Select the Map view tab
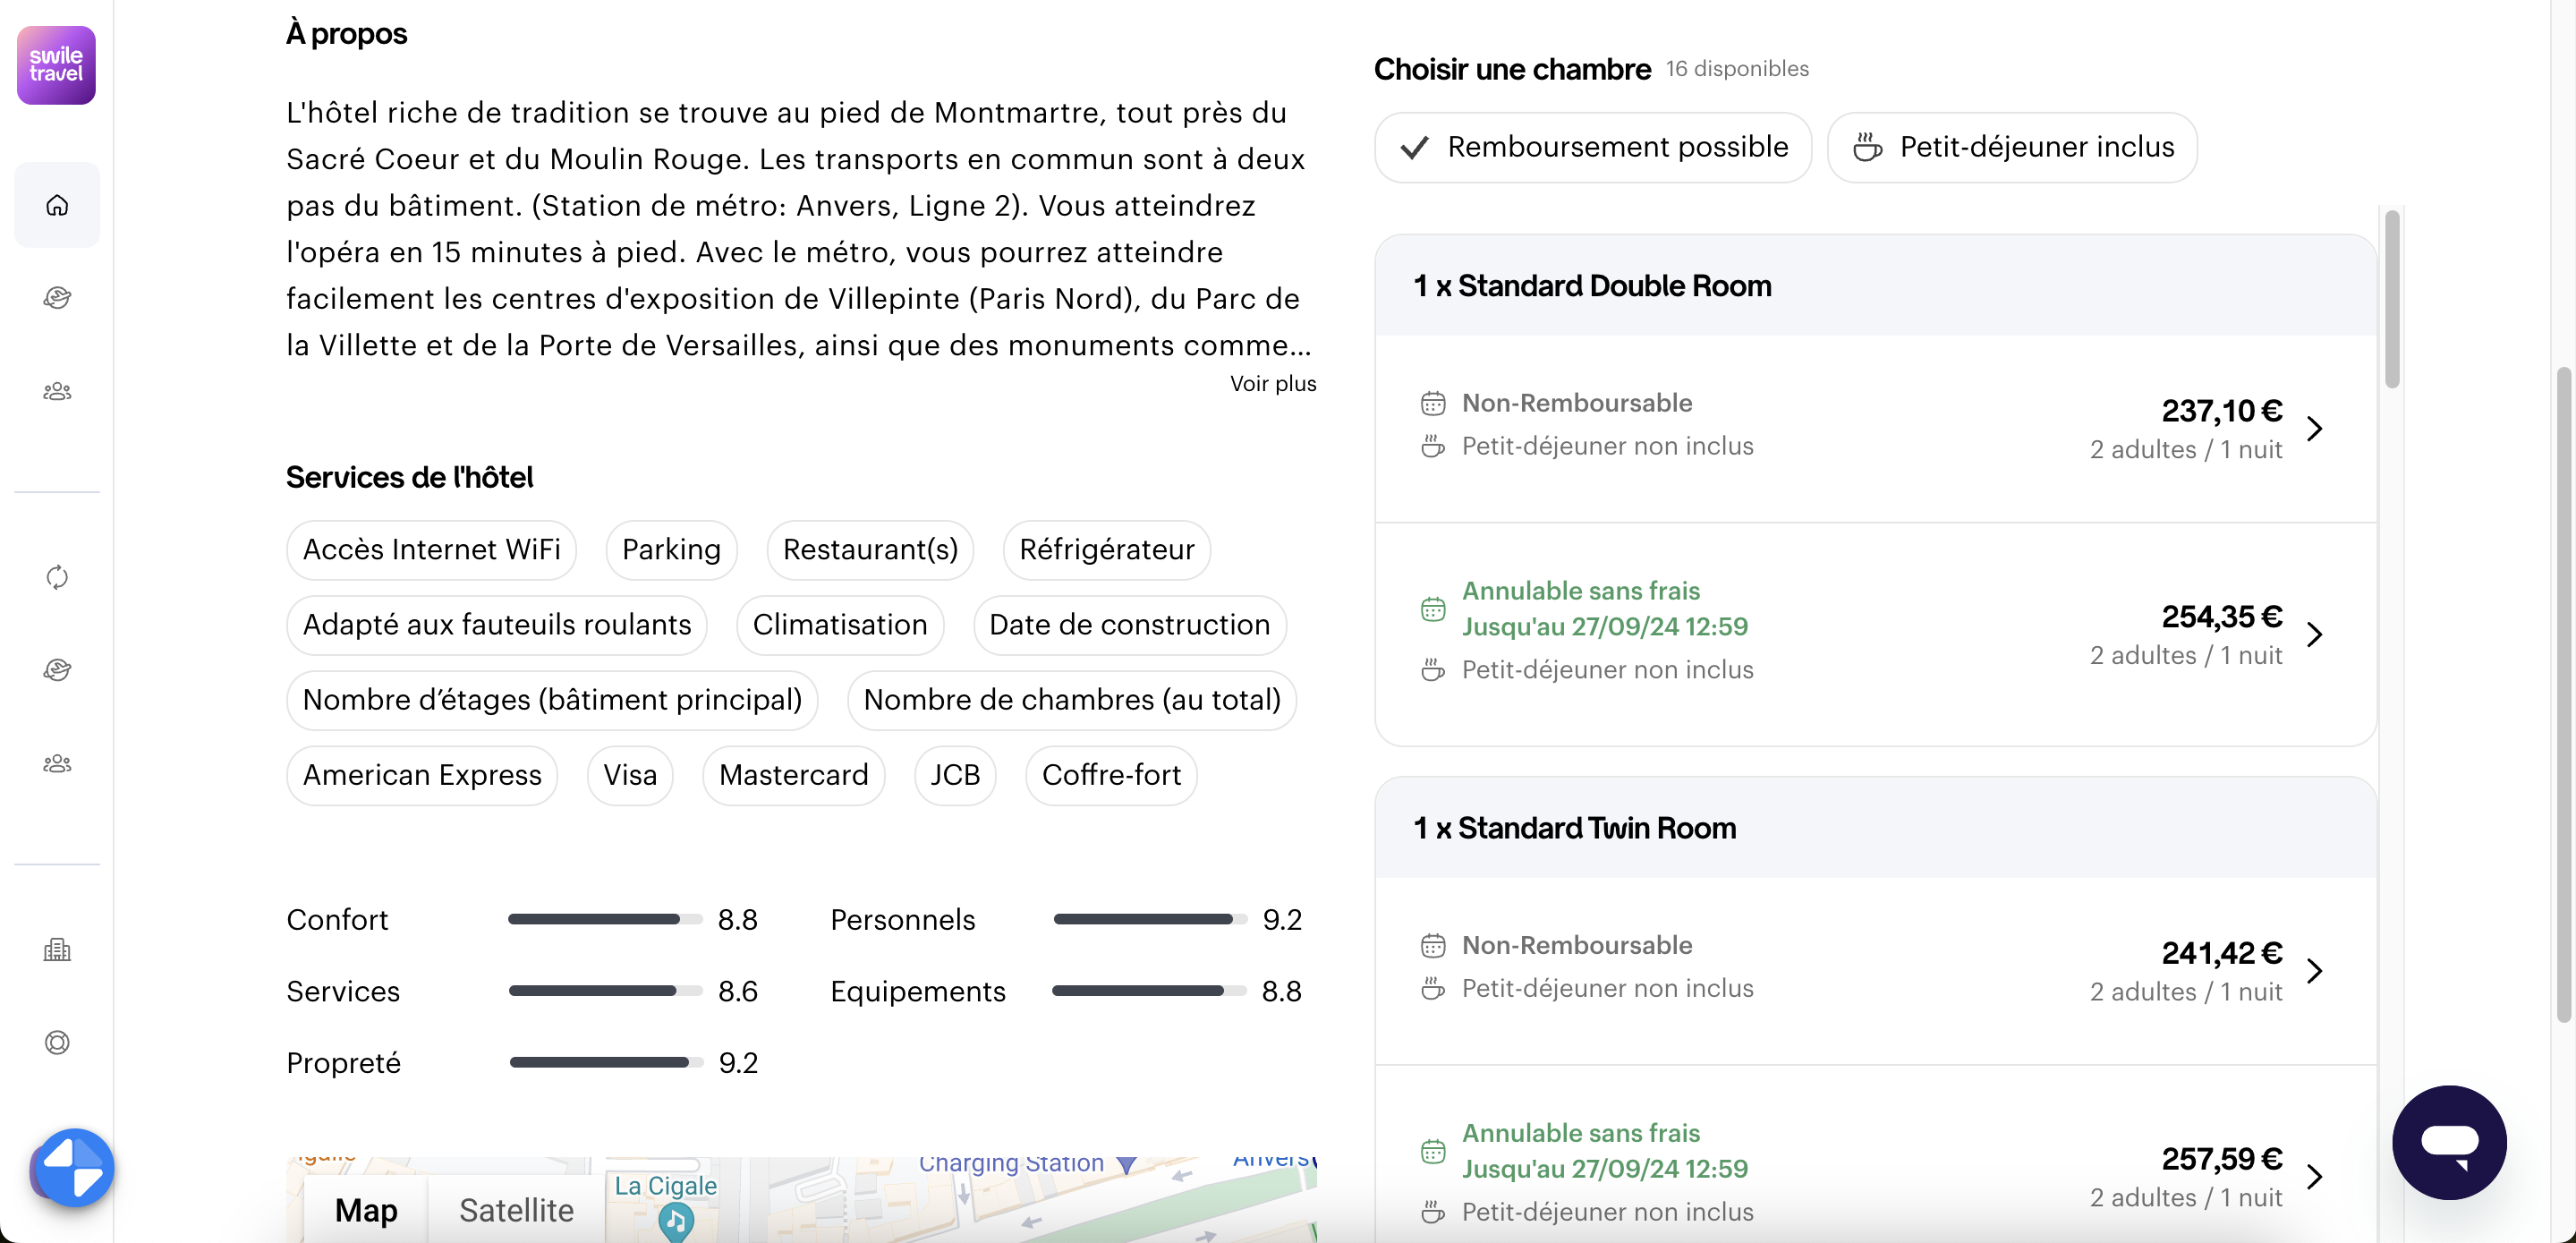Viewport: 2576px width, 1243px height. pyautogui.click(x=366, y=1210)
